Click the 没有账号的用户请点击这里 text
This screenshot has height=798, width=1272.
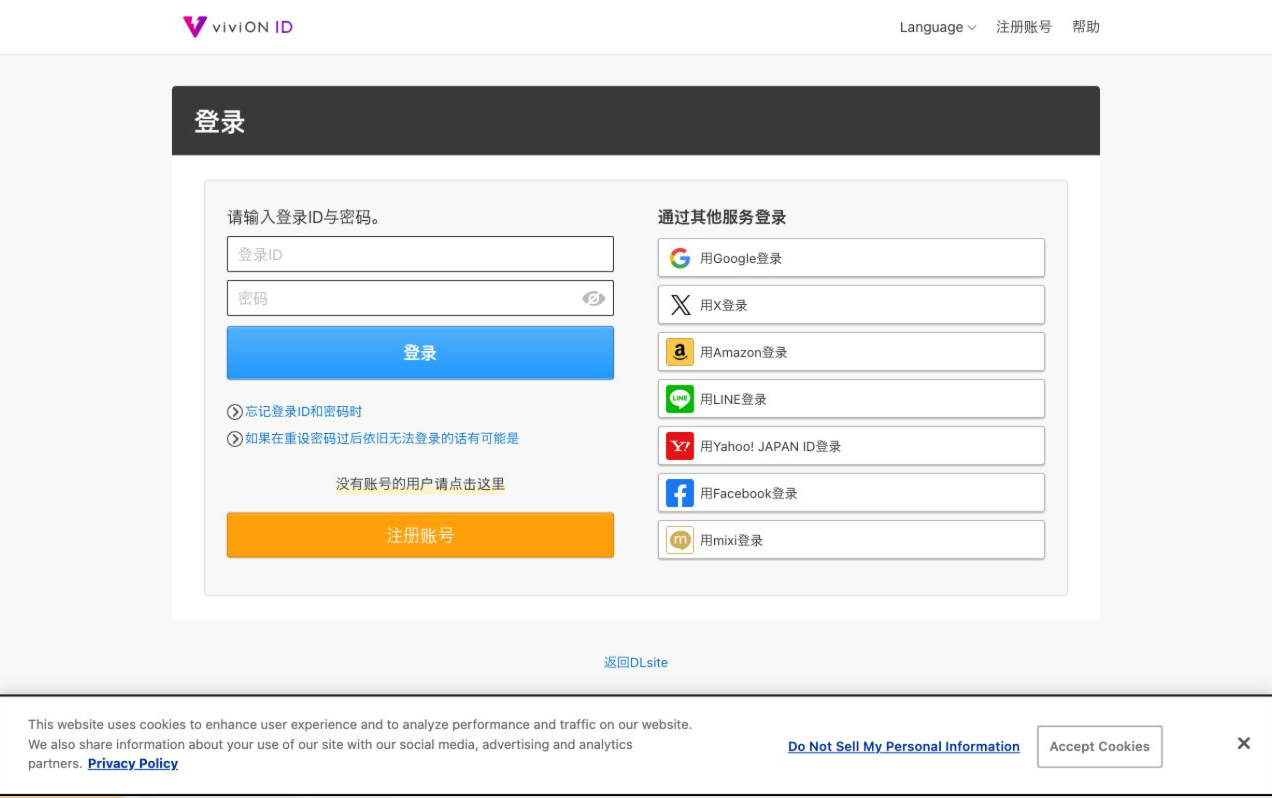tap(420, 484)
